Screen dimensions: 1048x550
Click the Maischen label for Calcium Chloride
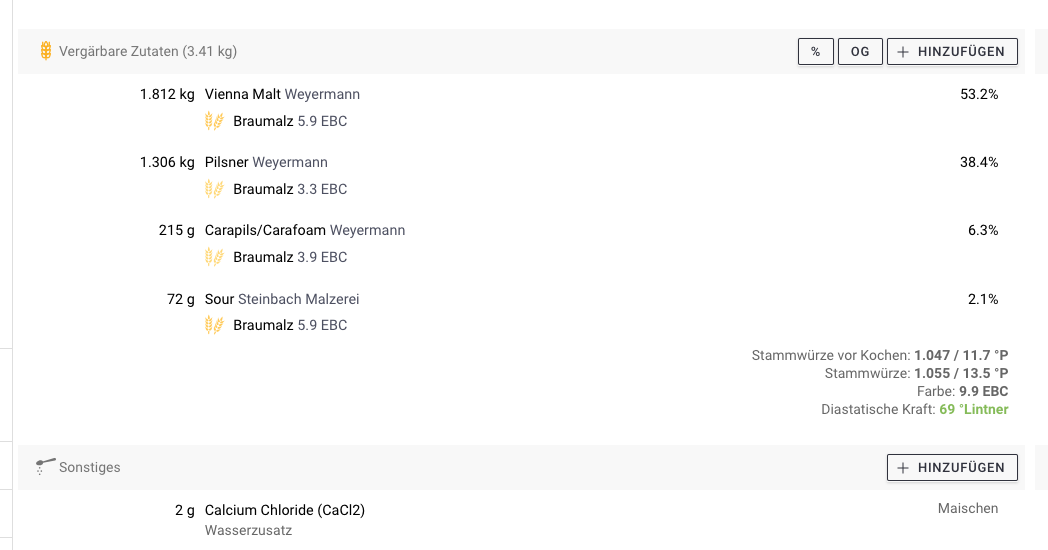[967, 508]
